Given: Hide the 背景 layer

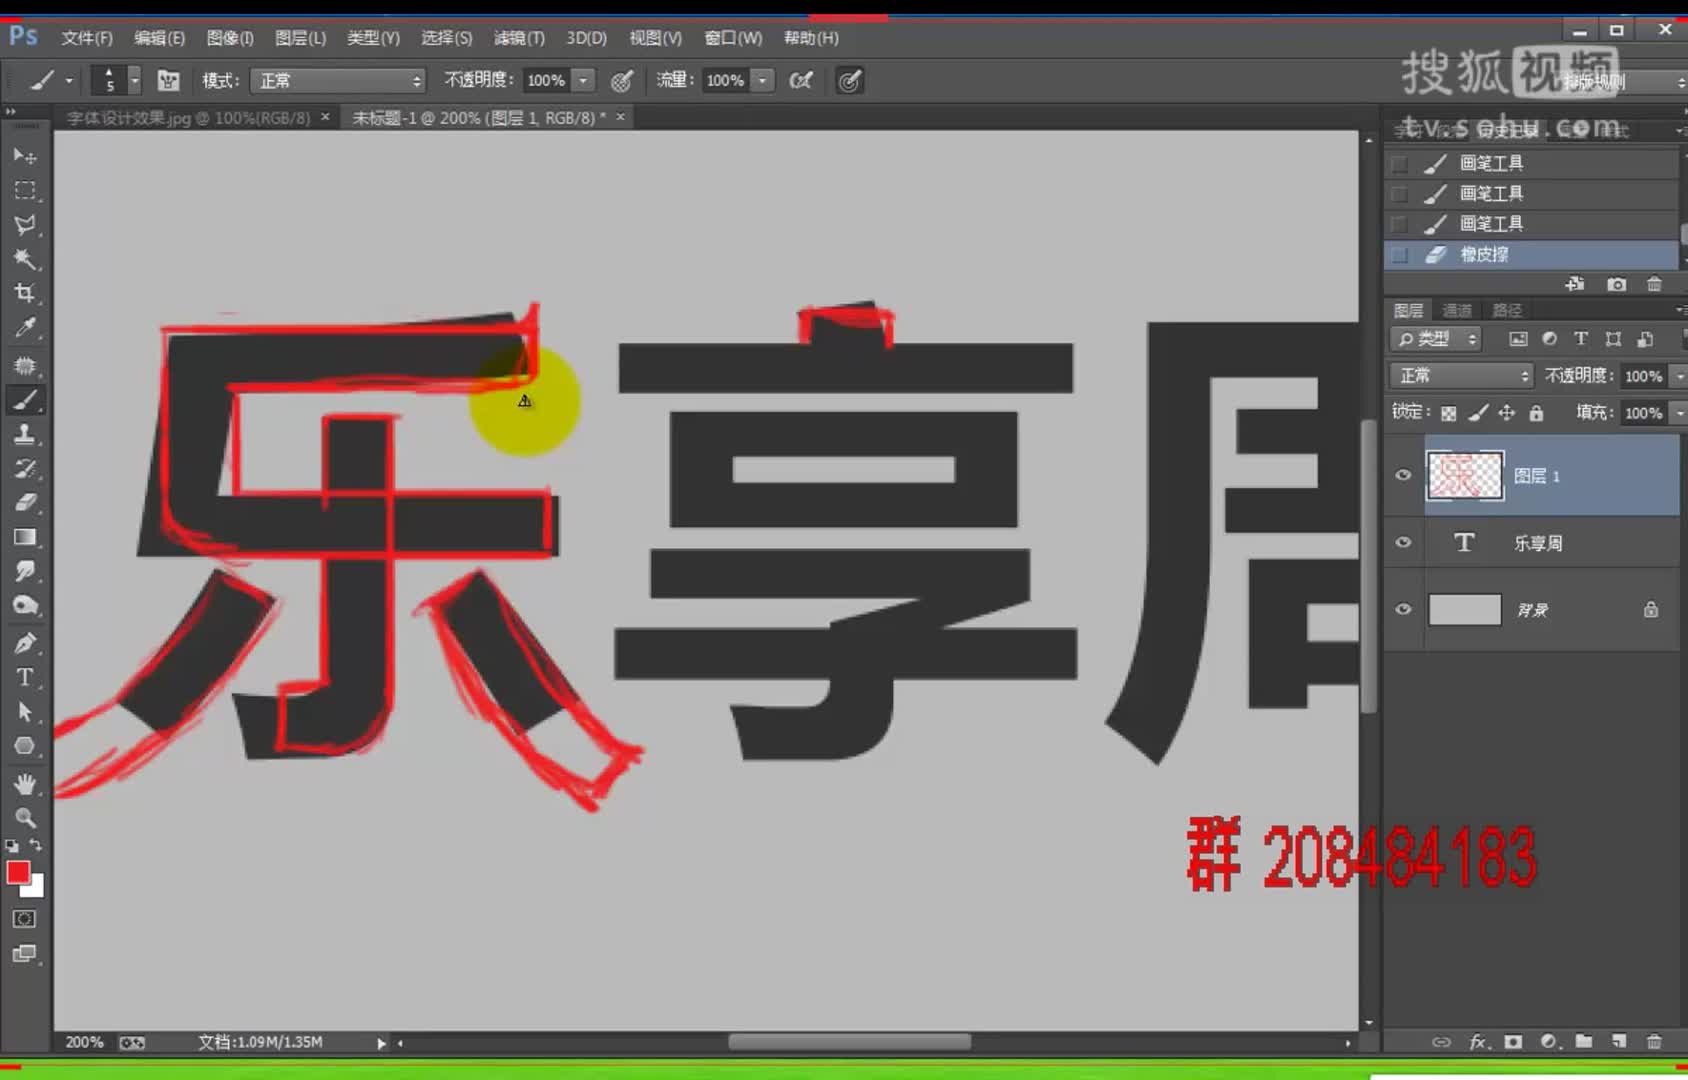Looking at the screenshot, I should pyautogui.click(x=1403, y=609).
